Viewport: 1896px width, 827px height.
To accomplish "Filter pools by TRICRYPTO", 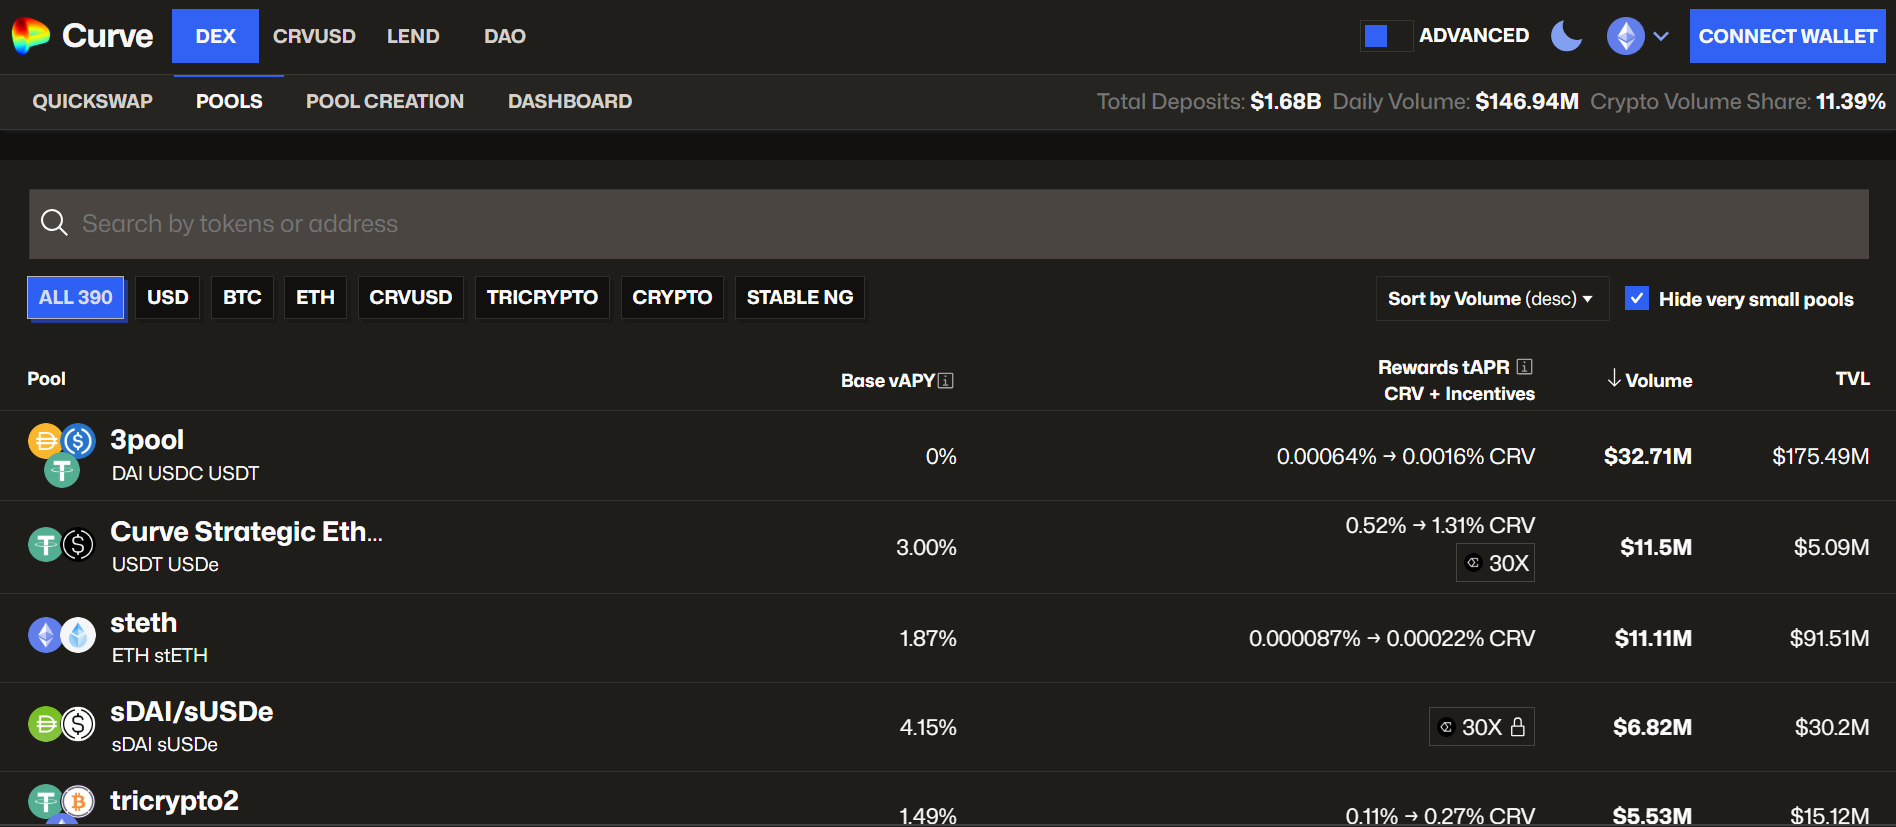I will coord(542,297).
